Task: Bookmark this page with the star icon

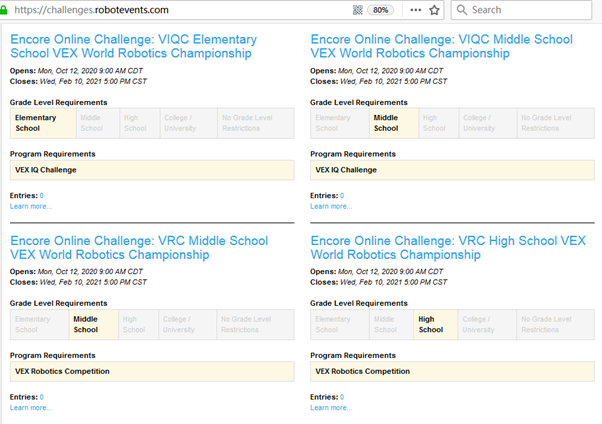Action: (434, 10)
